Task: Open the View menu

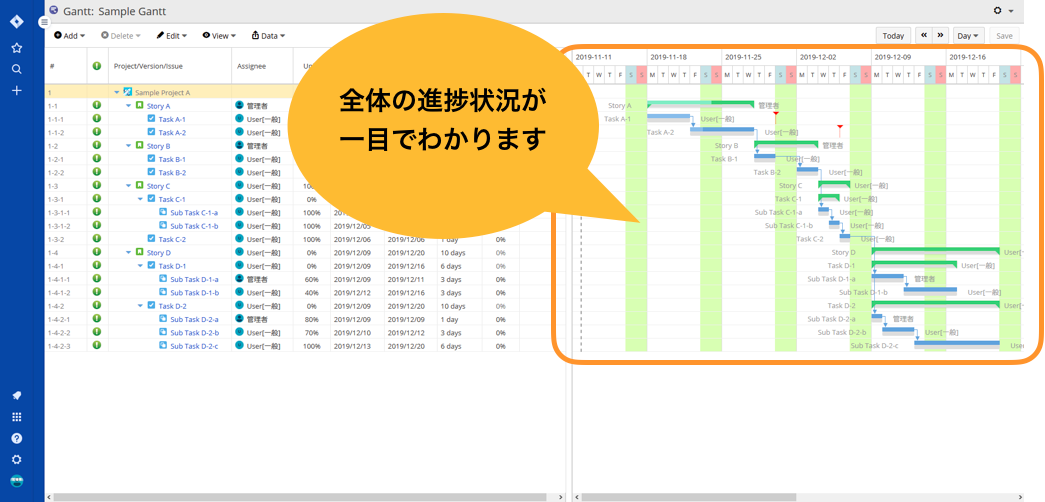Action: (219, 36)
